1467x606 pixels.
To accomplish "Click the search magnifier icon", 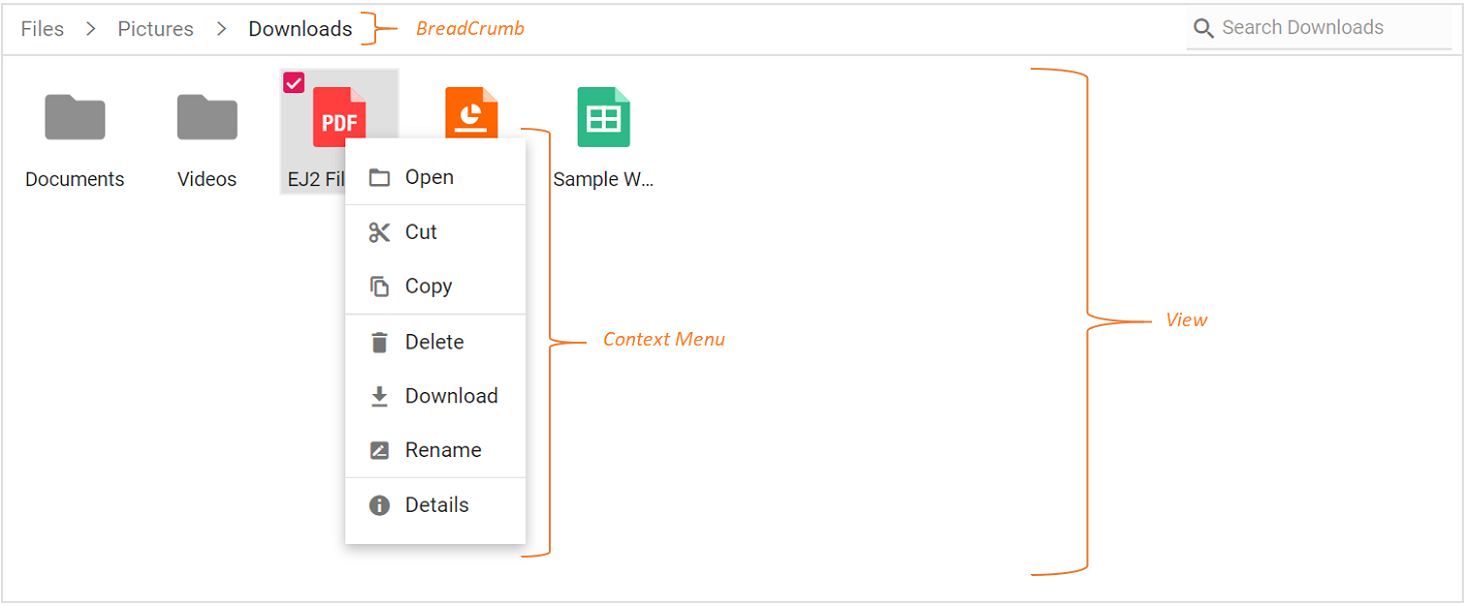I will [1204, 28].
